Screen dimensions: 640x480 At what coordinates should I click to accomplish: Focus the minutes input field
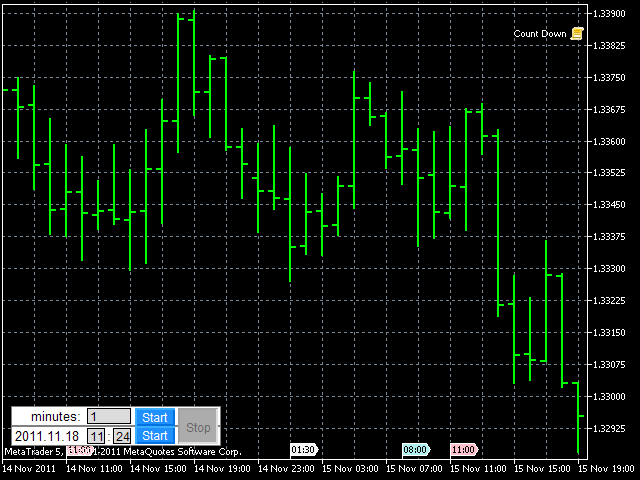coord(109,416)
